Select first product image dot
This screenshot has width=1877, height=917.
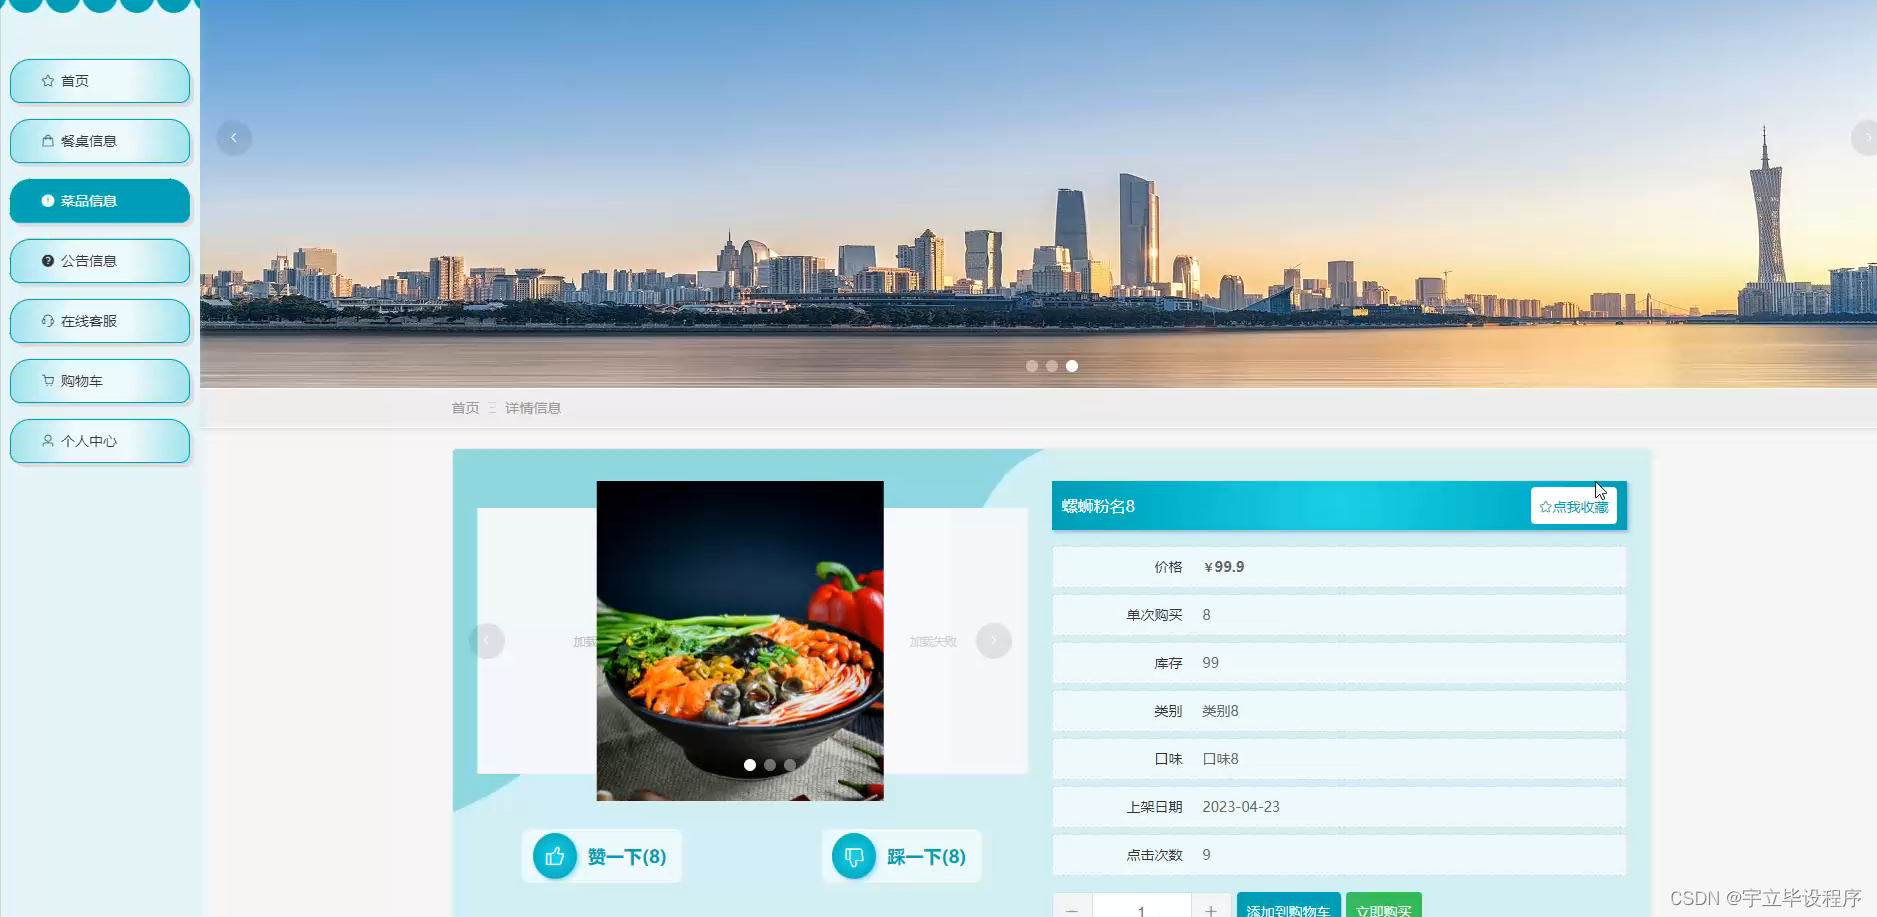[750, 765]
